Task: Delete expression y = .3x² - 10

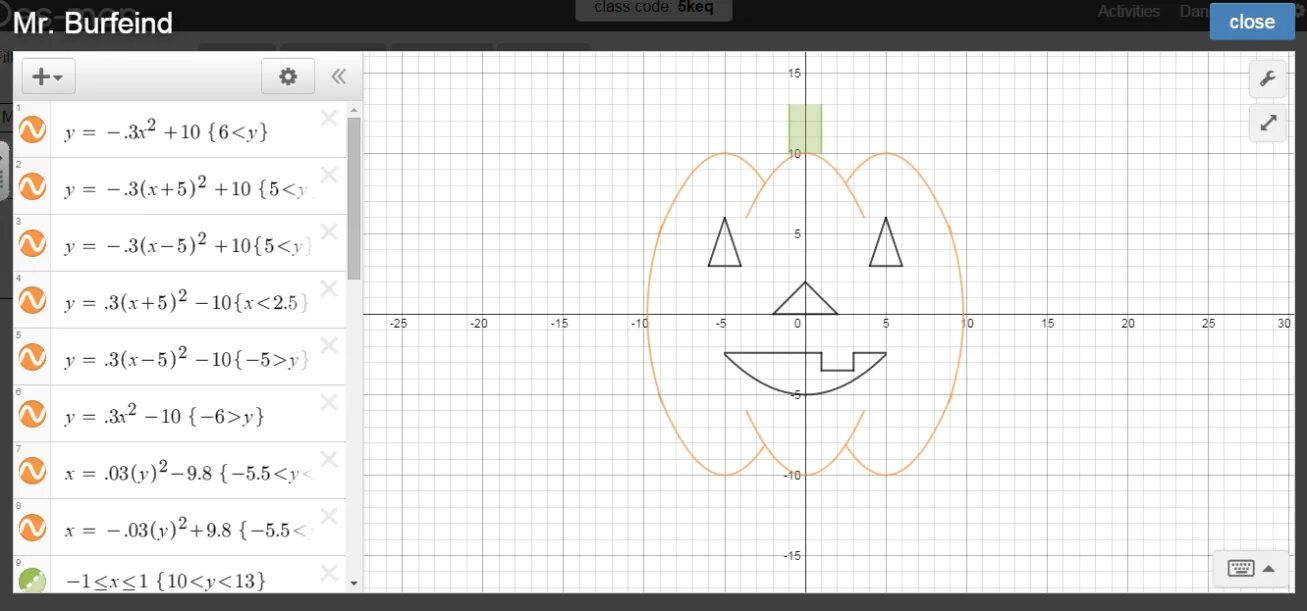Action: click(329, 403)
